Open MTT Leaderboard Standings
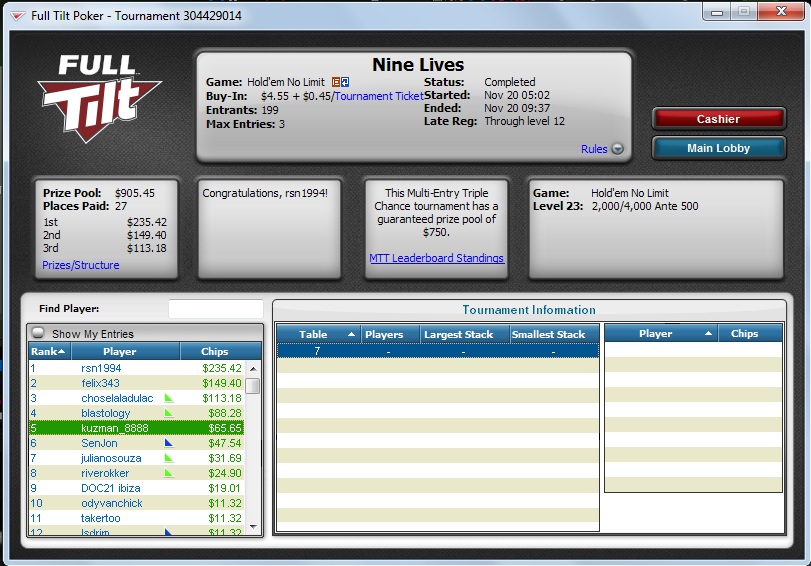811x566 pixels. coord(437,258)
